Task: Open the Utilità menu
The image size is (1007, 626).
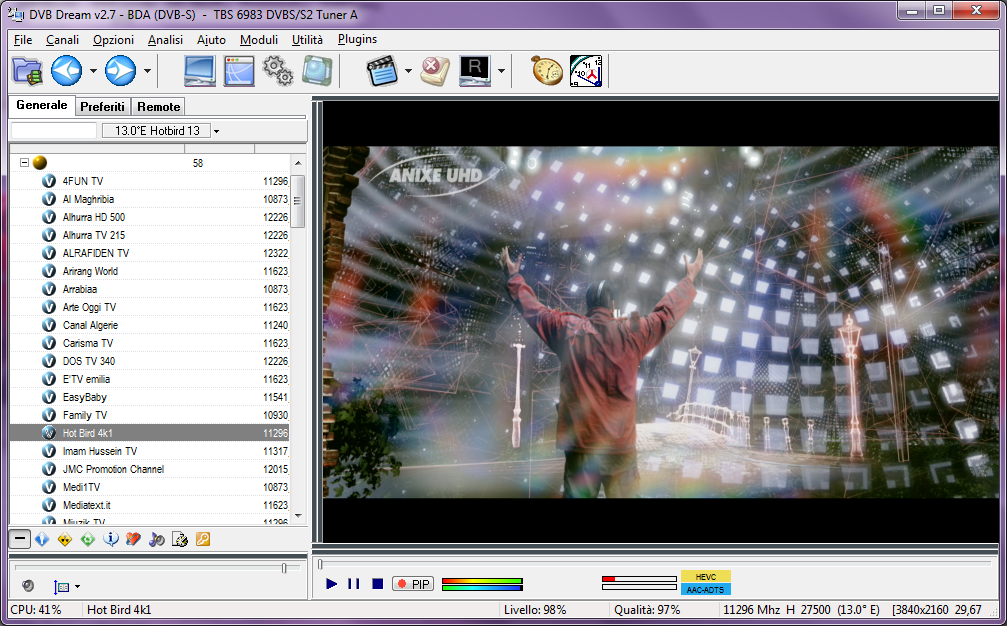Action: (x=307, y=40)
